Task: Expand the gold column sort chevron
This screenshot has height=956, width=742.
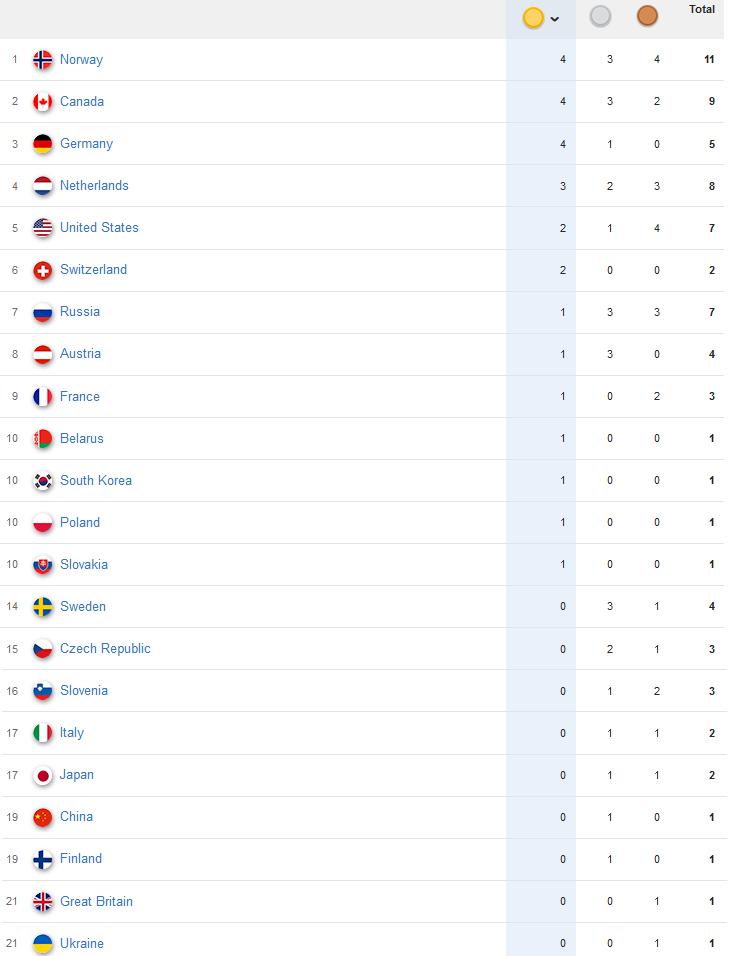Action: 555,19
